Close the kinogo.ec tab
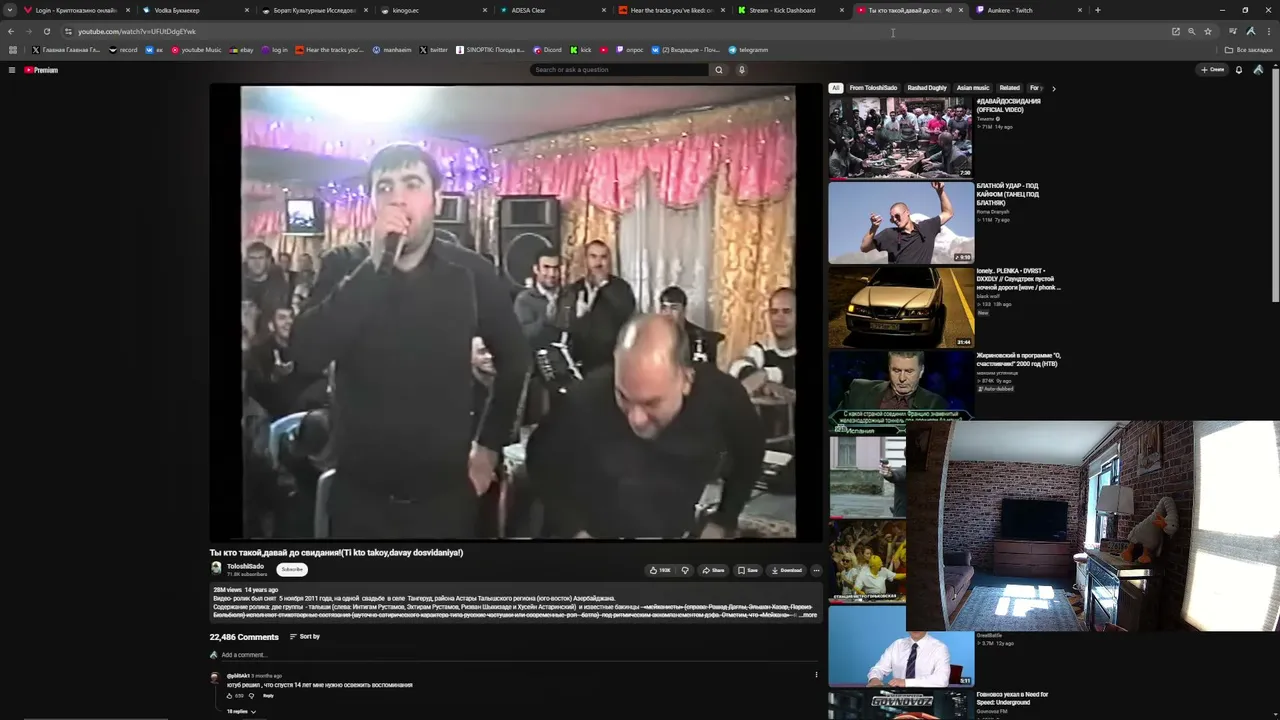The width and height of the screenshot is (1280, 720). pos(485,10)
